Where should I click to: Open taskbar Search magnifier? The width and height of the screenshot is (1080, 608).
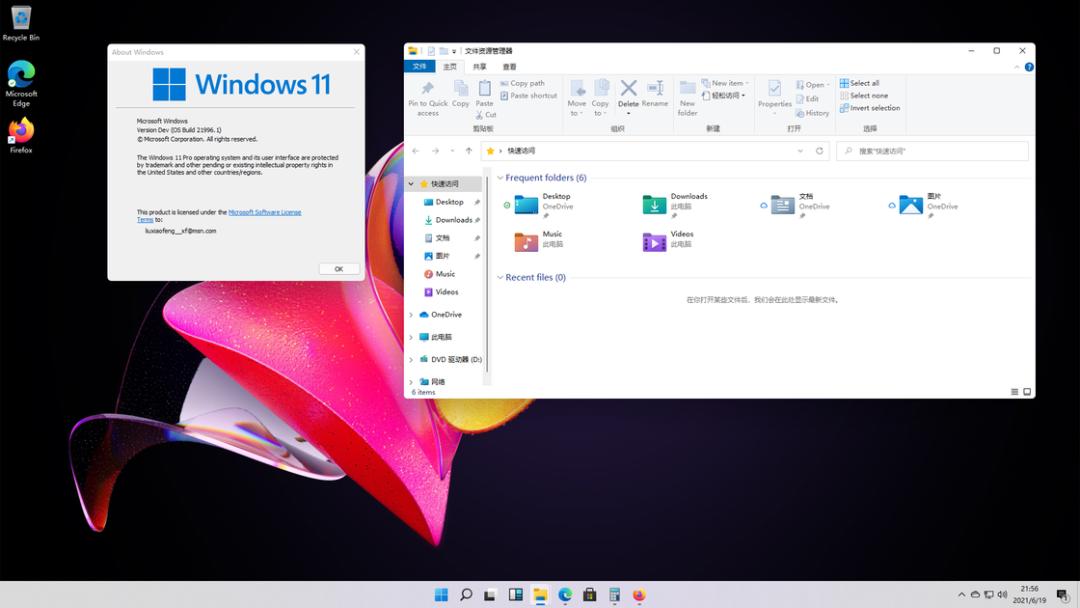tap(466, 595)
